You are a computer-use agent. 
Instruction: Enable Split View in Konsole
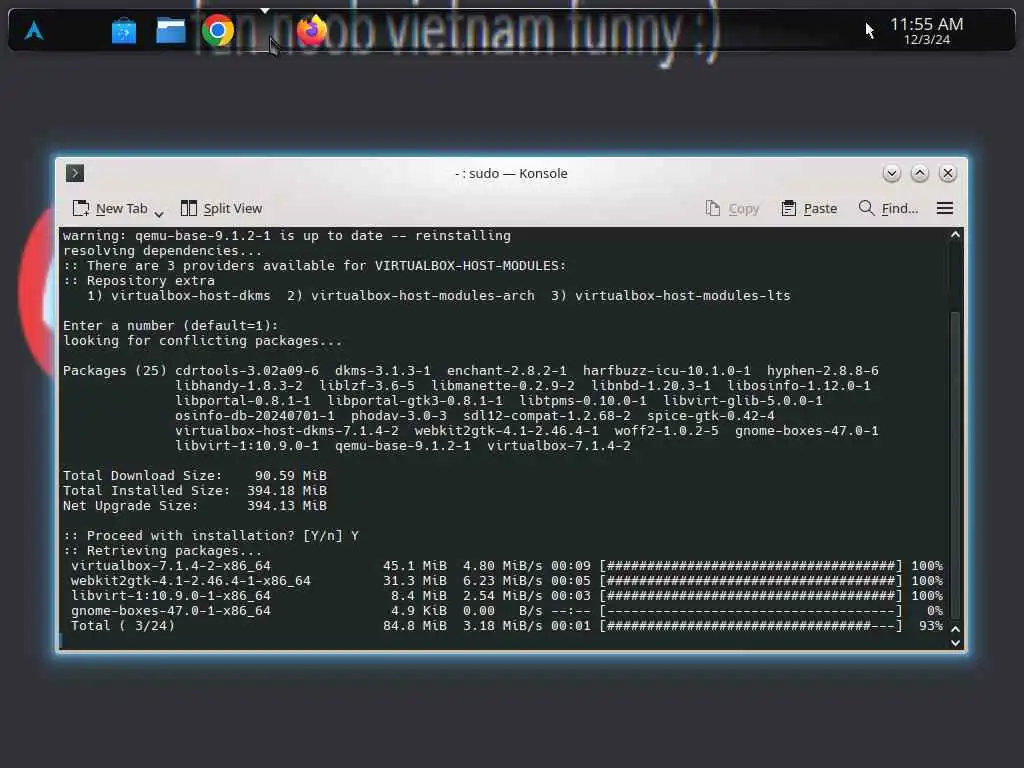(x=221, y=208)
